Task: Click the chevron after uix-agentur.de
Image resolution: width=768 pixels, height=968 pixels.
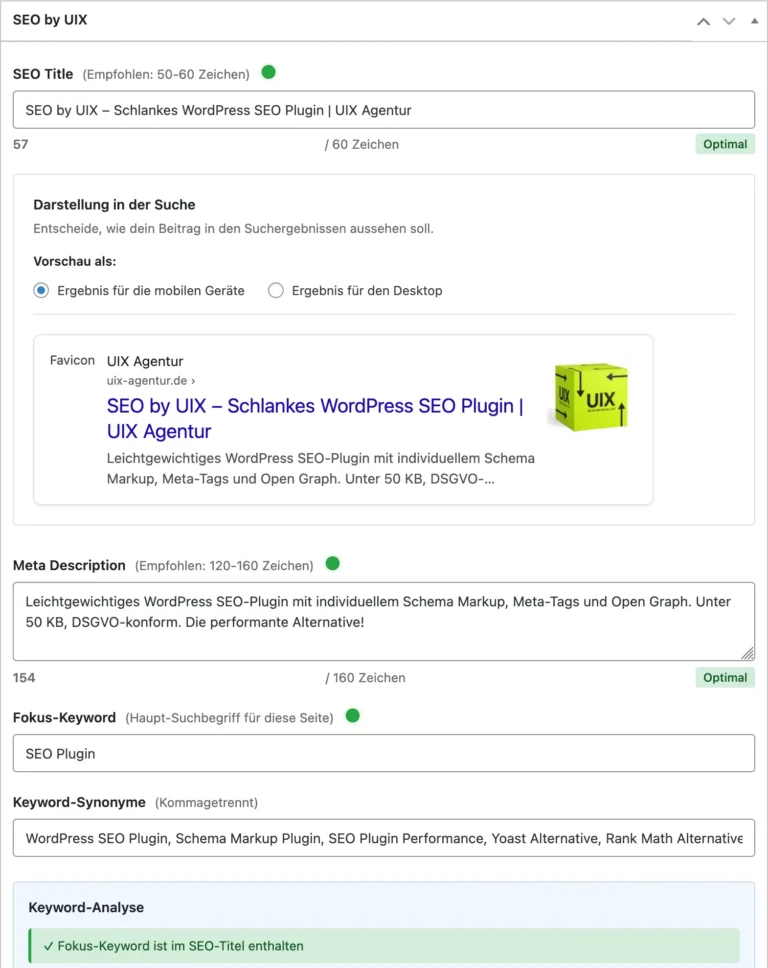Action: point(192,381)
